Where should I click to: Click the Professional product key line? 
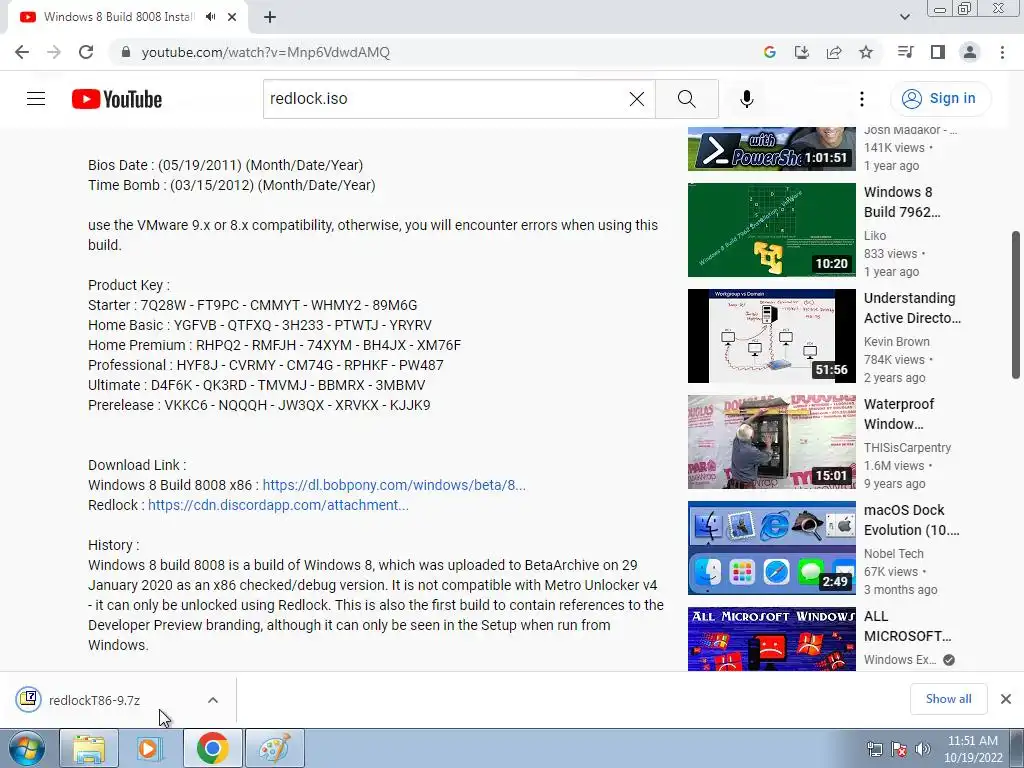pos(266,365)
